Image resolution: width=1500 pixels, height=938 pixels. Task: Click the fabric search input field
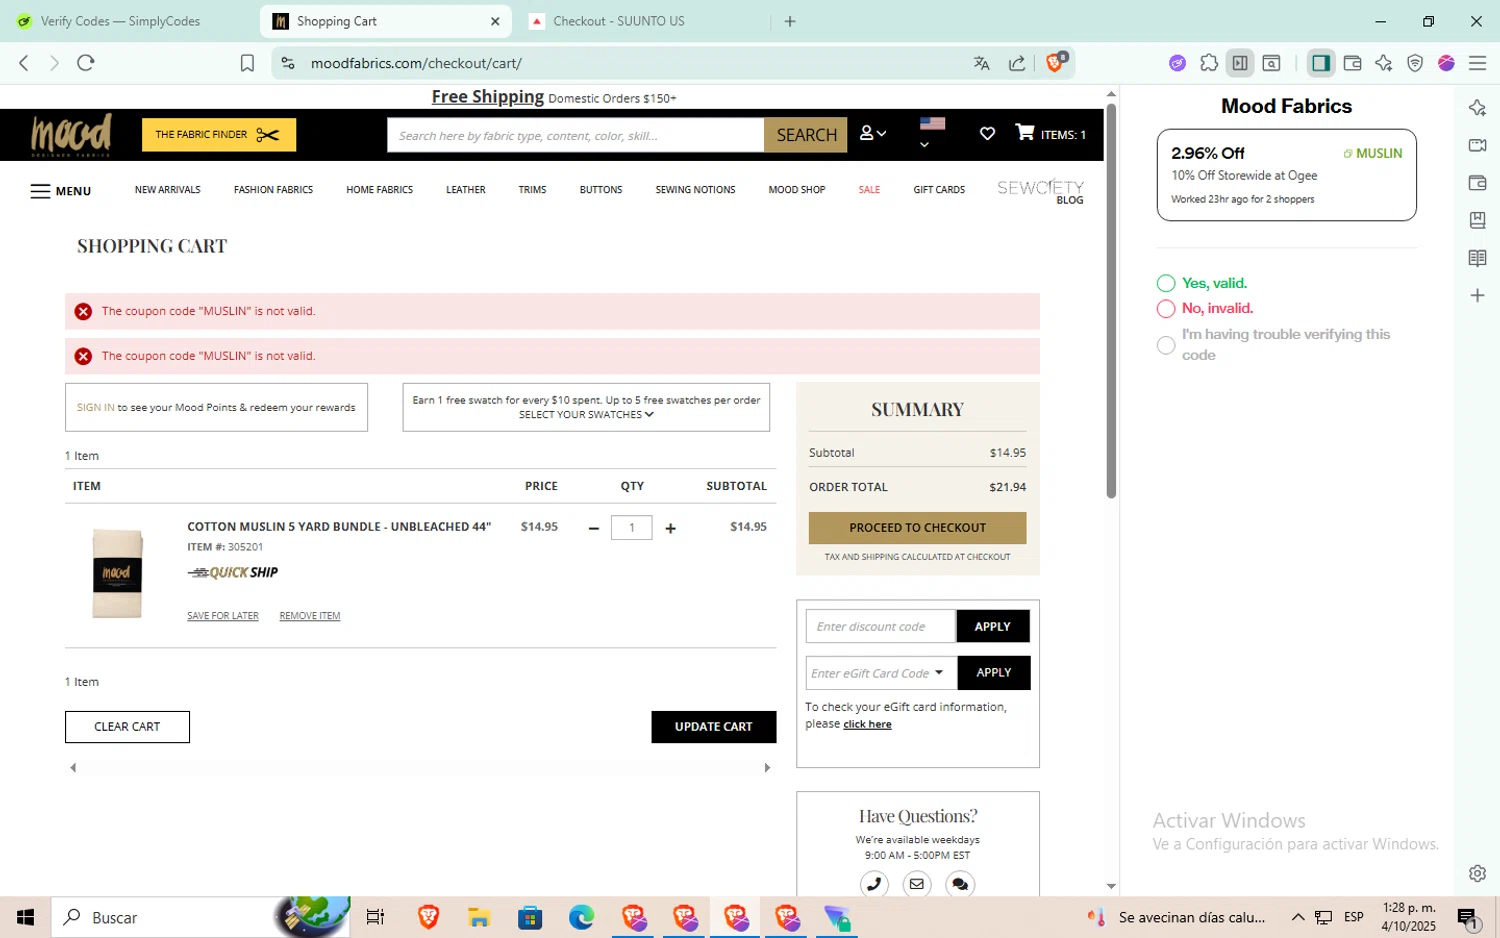(x=576, y=135)
